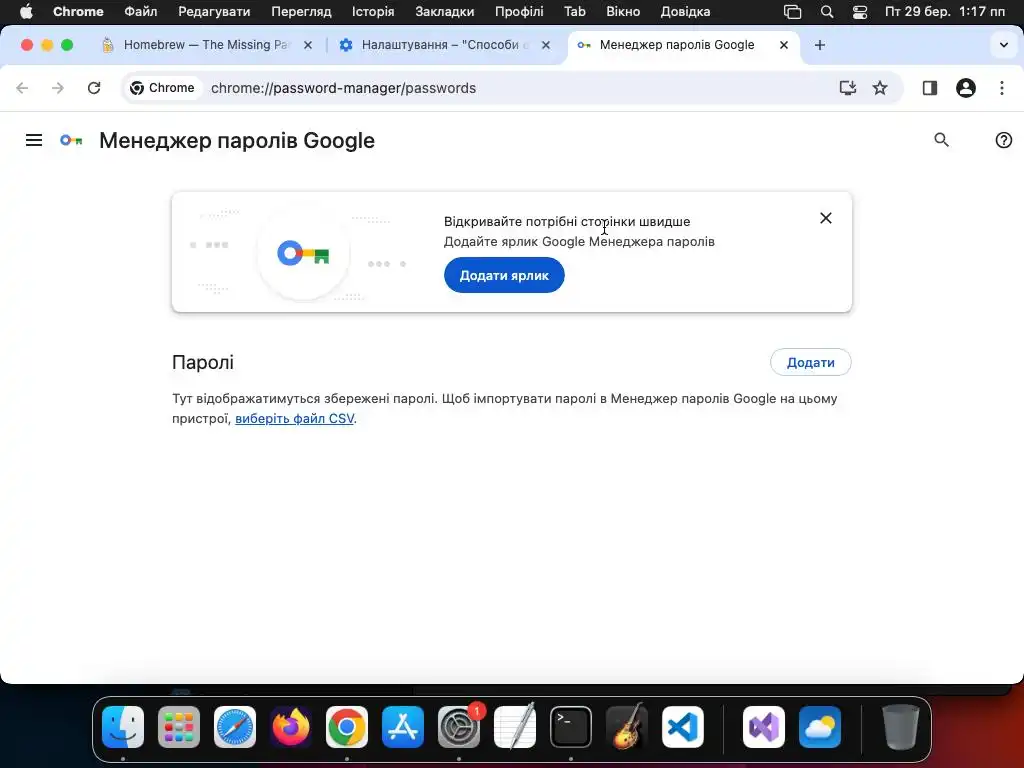
Task: Close the Homebrew tab
Action: click(308, 45)
